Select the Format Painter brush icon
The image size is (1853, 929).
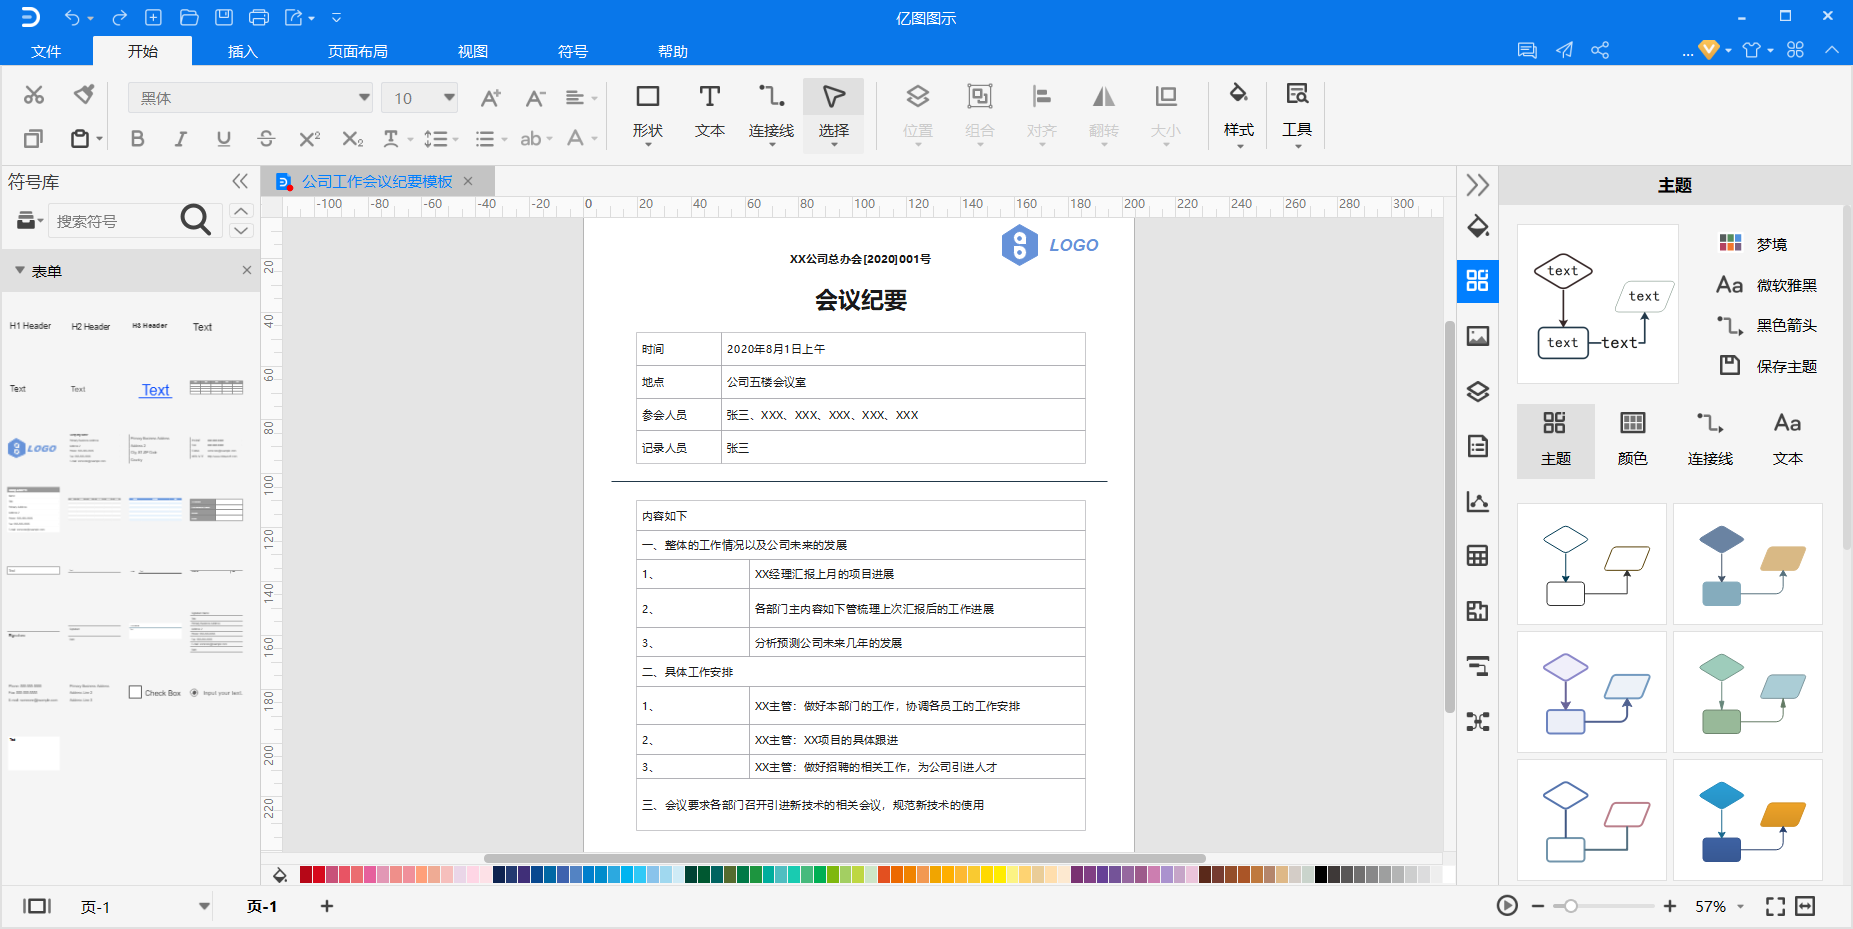pos(84,95)
